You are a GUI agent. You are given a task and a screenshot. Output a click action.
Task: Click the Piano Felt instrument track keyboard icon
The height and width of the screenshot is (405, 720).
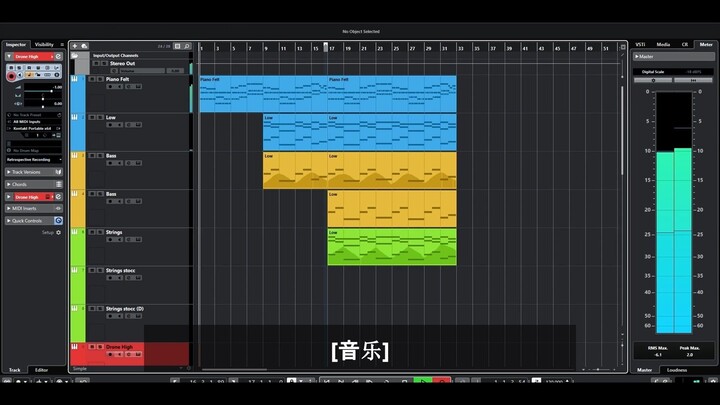click(x=74, y=79)
